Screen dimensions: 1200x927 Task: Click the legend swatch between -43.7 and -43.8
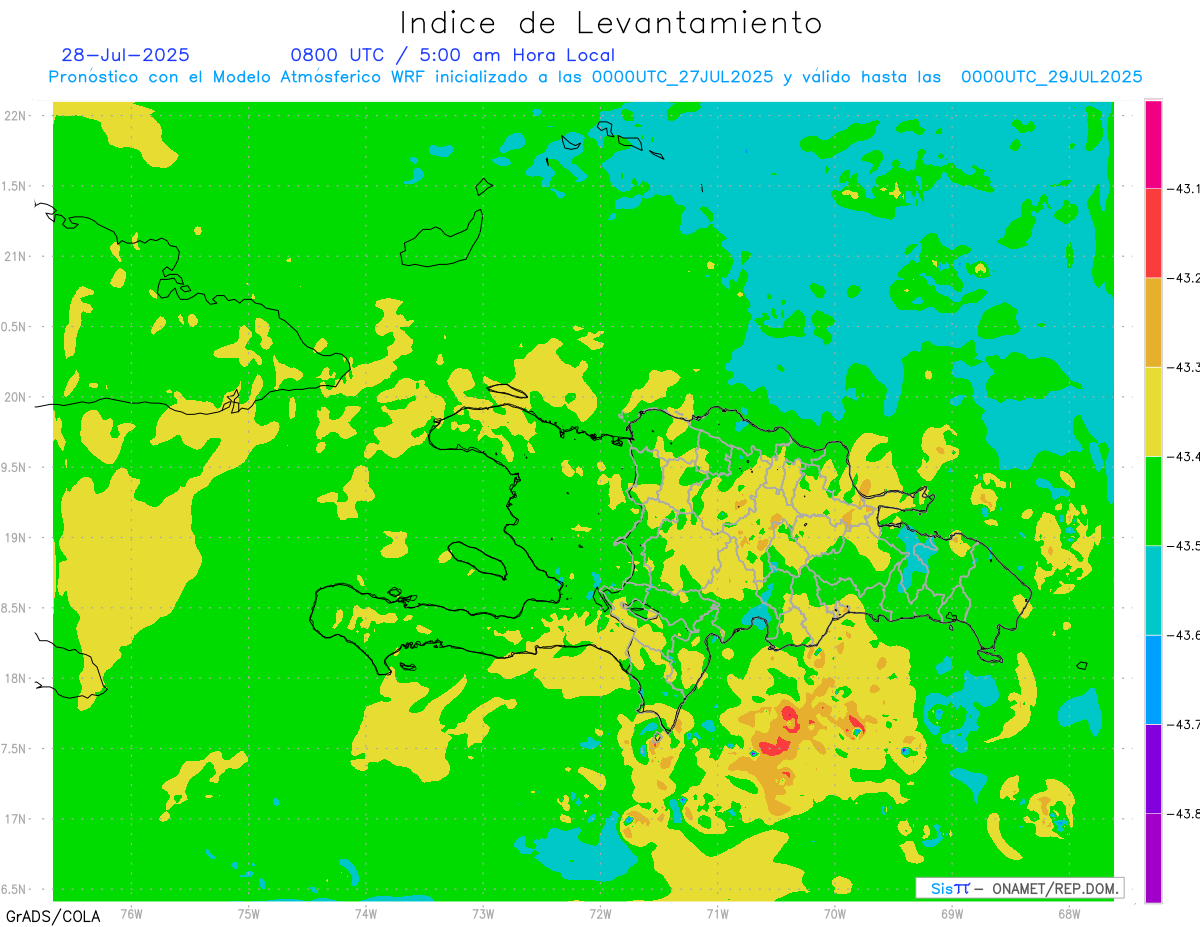(x=1153, y=767)
